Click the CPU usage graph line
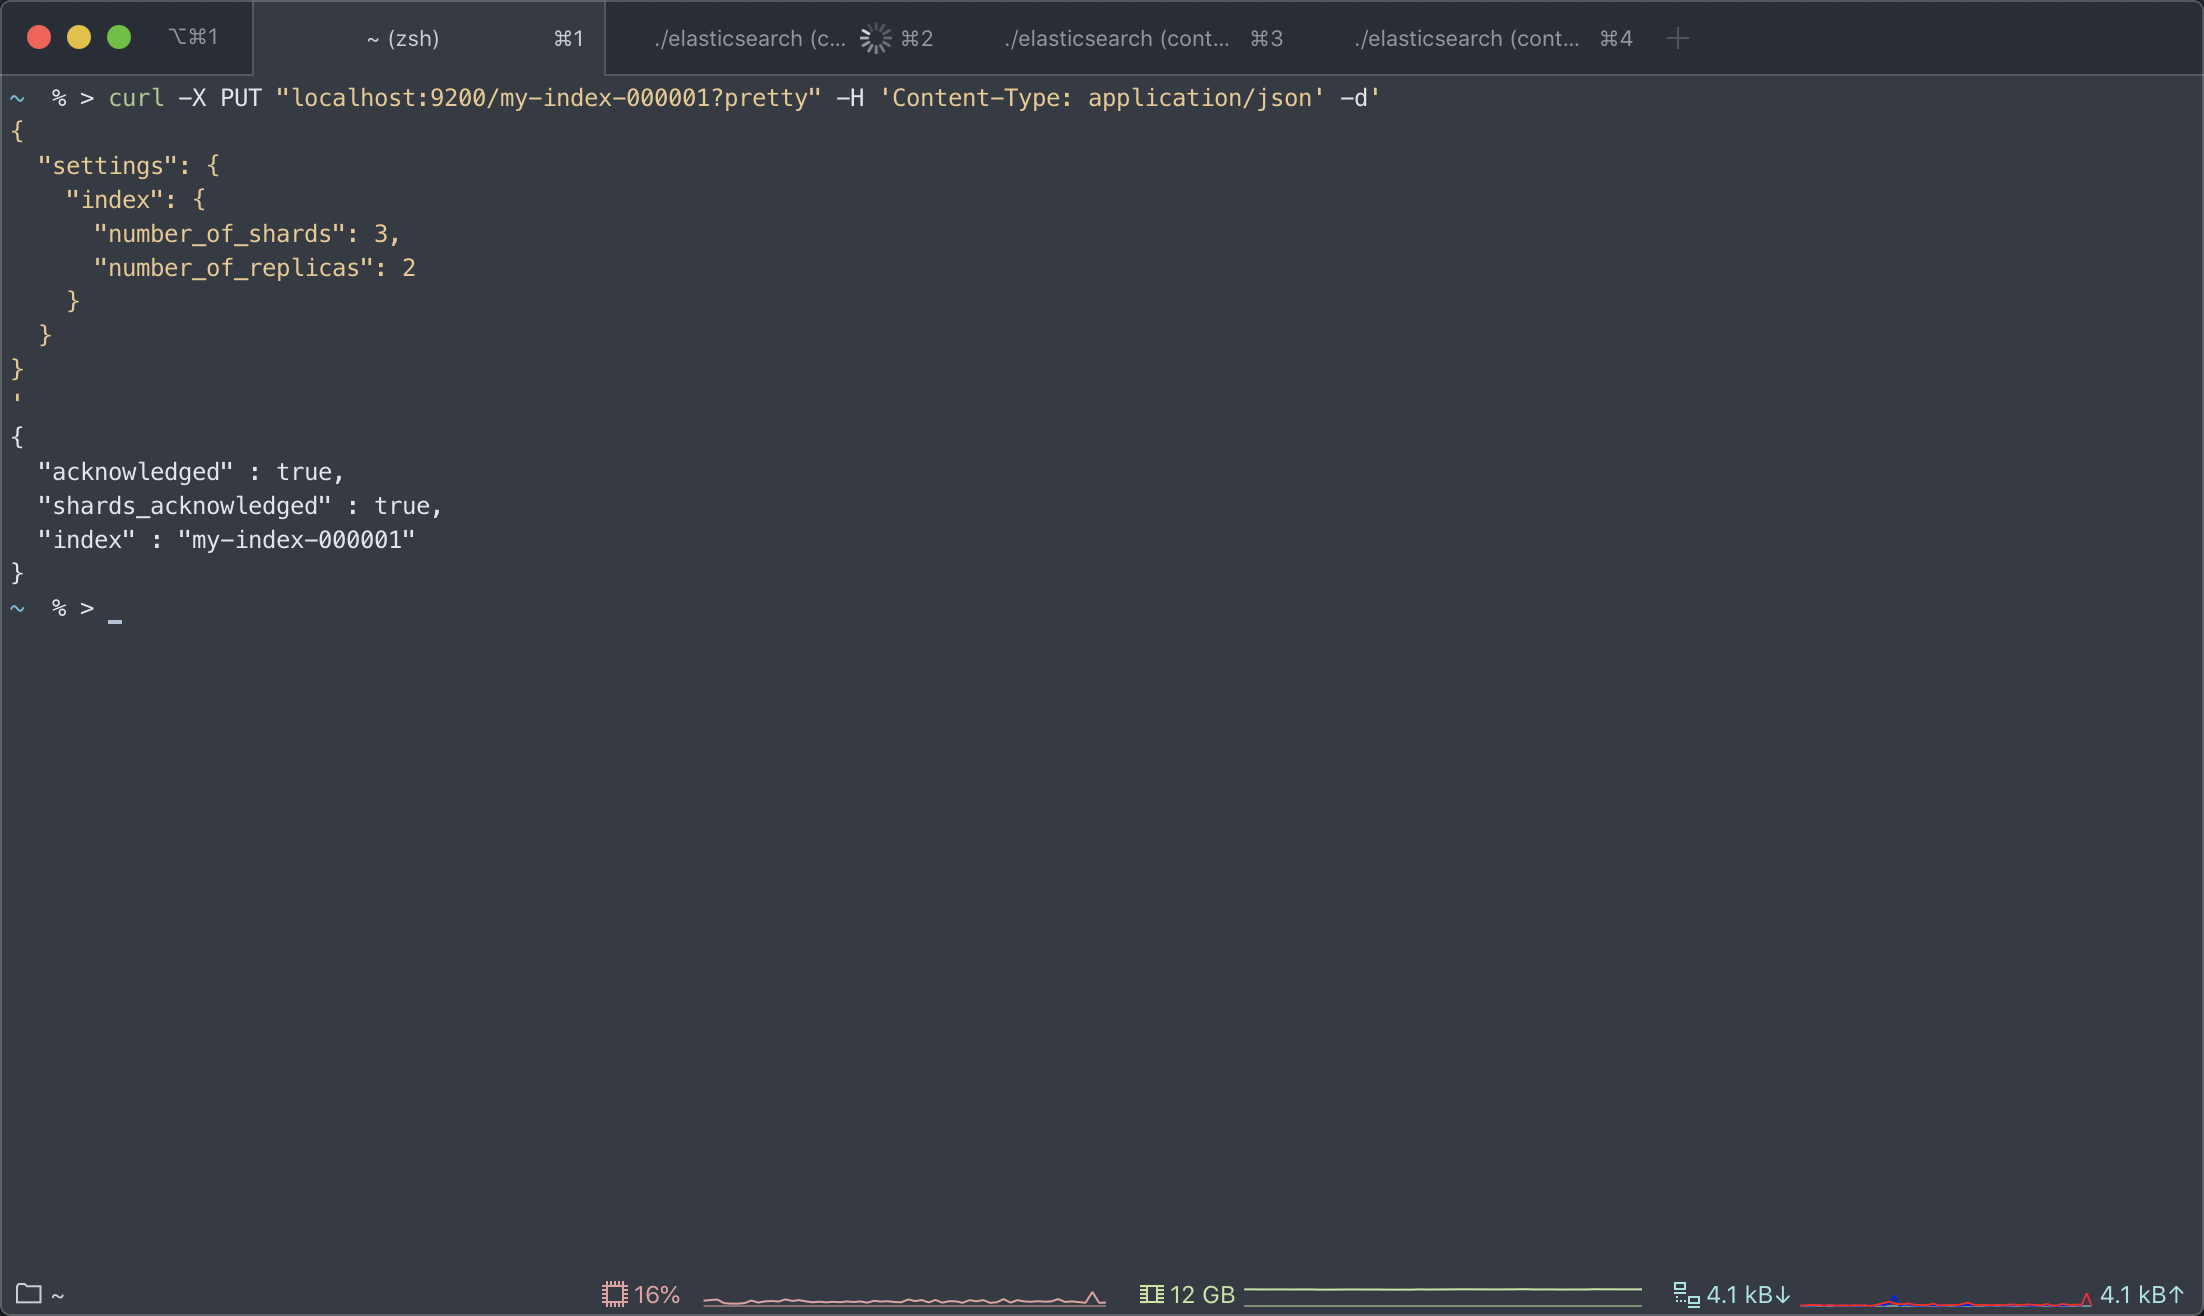 pos(903,1299)
